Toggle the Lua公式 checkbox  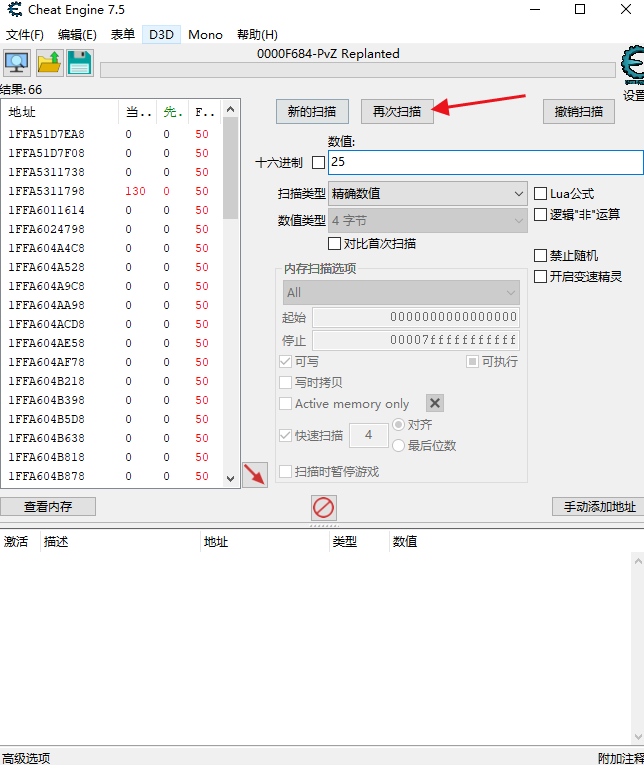tap(541, 193)
